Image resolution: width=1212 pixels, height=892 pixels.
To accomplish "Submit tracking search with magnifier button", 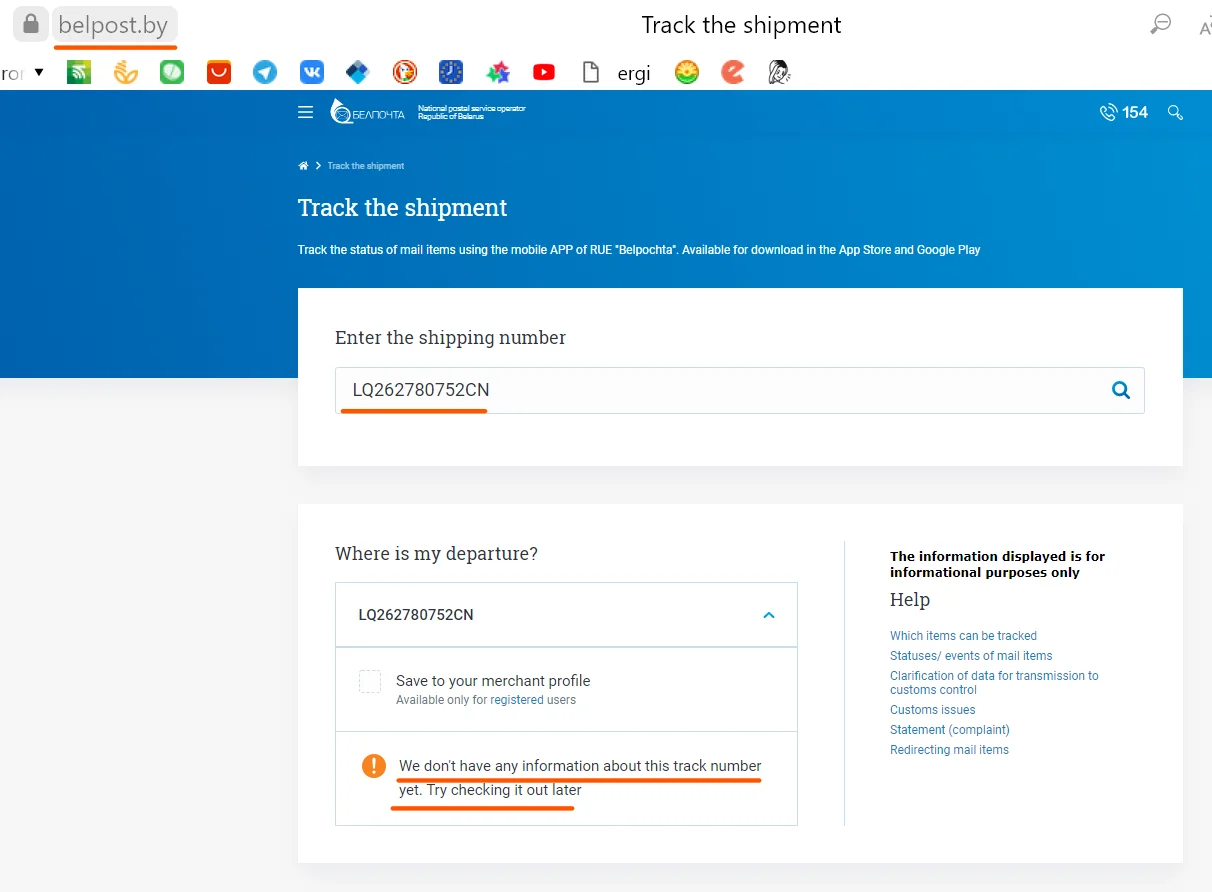I will 1121,390.
